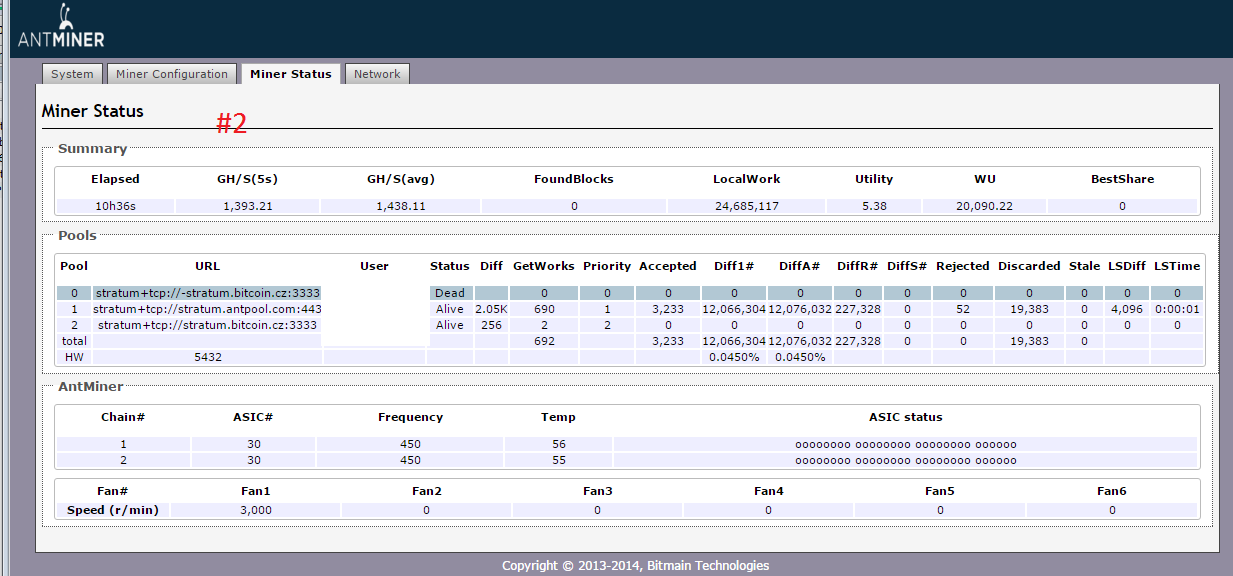This screenshot has width=1233, height=576.
Task: Click the Priority column header
Action: click(607, 266)
